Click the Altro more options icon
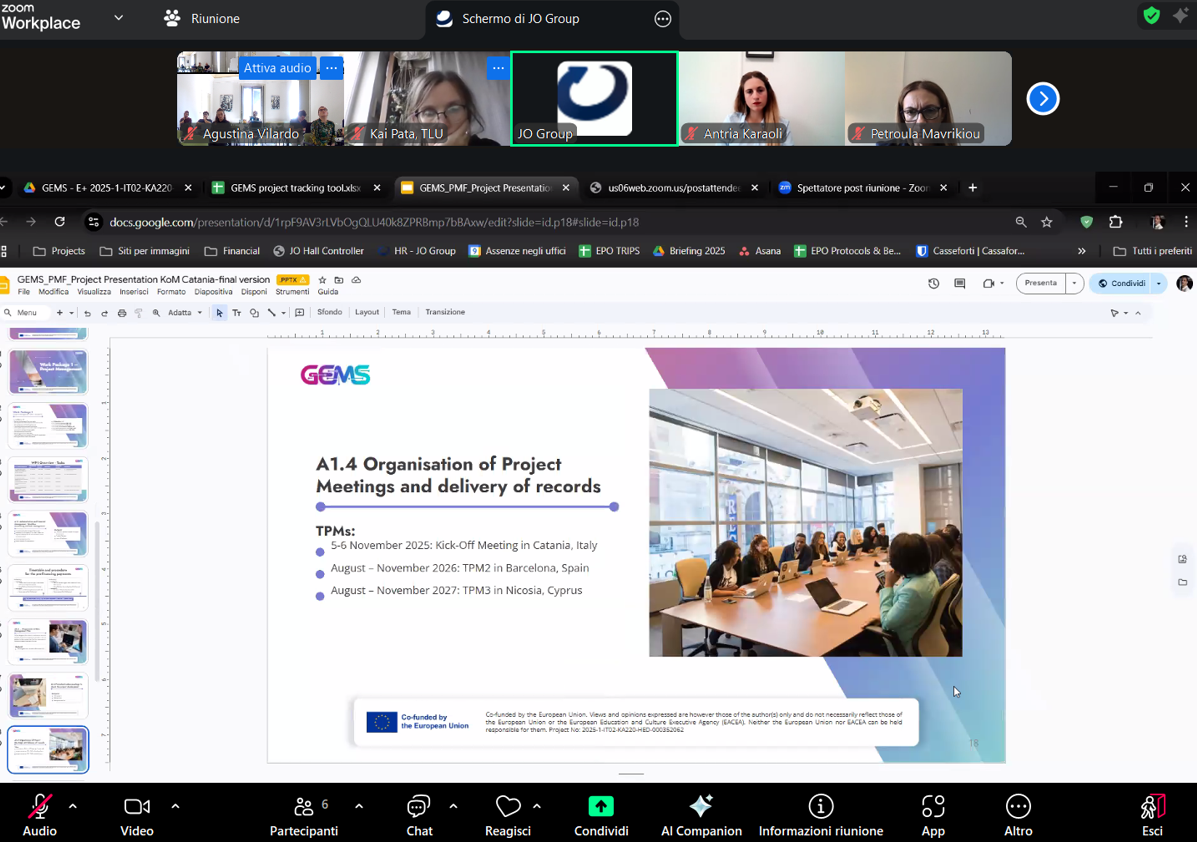1197x842 pixels. click(1018, 807)
